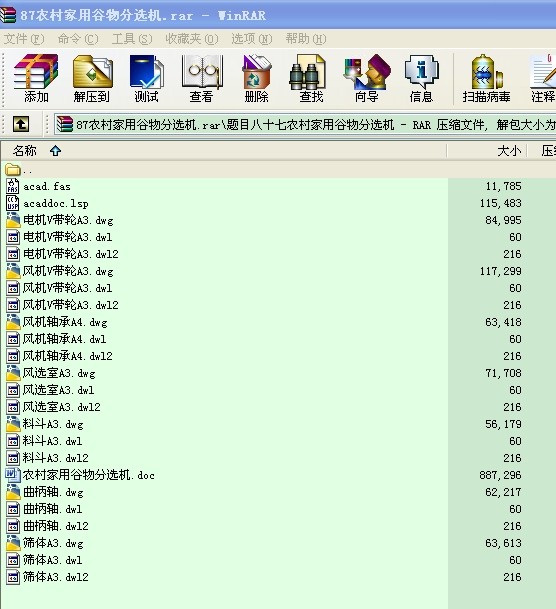Run the 测试 (Test) archive tool

pos(146,79)
